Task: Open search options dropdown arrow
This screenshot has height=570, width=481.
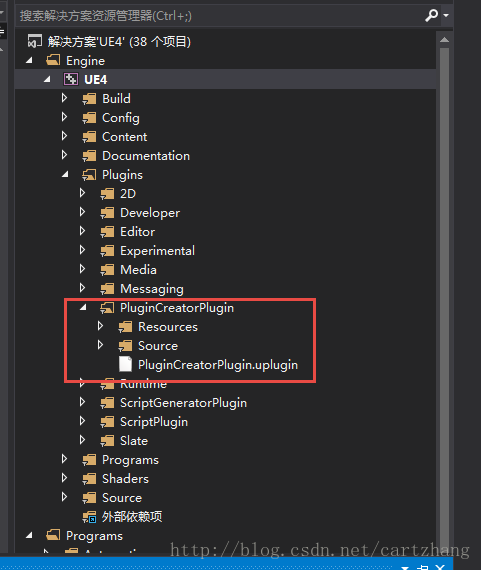Action: pyautogui.click(x=446, y=16)
